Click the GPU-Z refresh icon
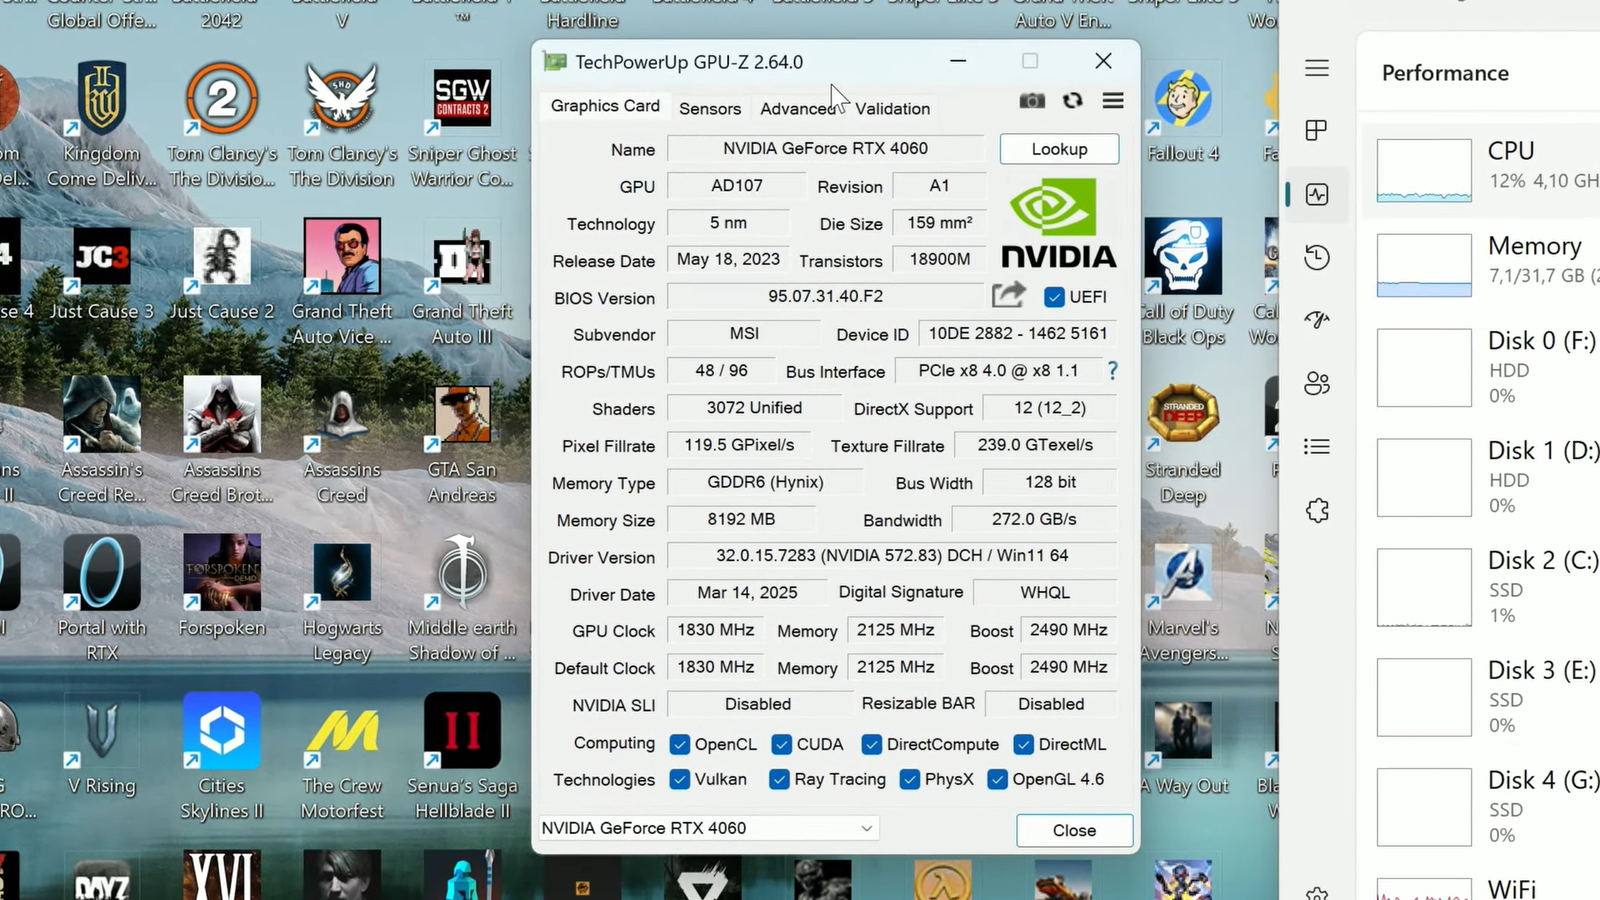 click(1073, 101)
